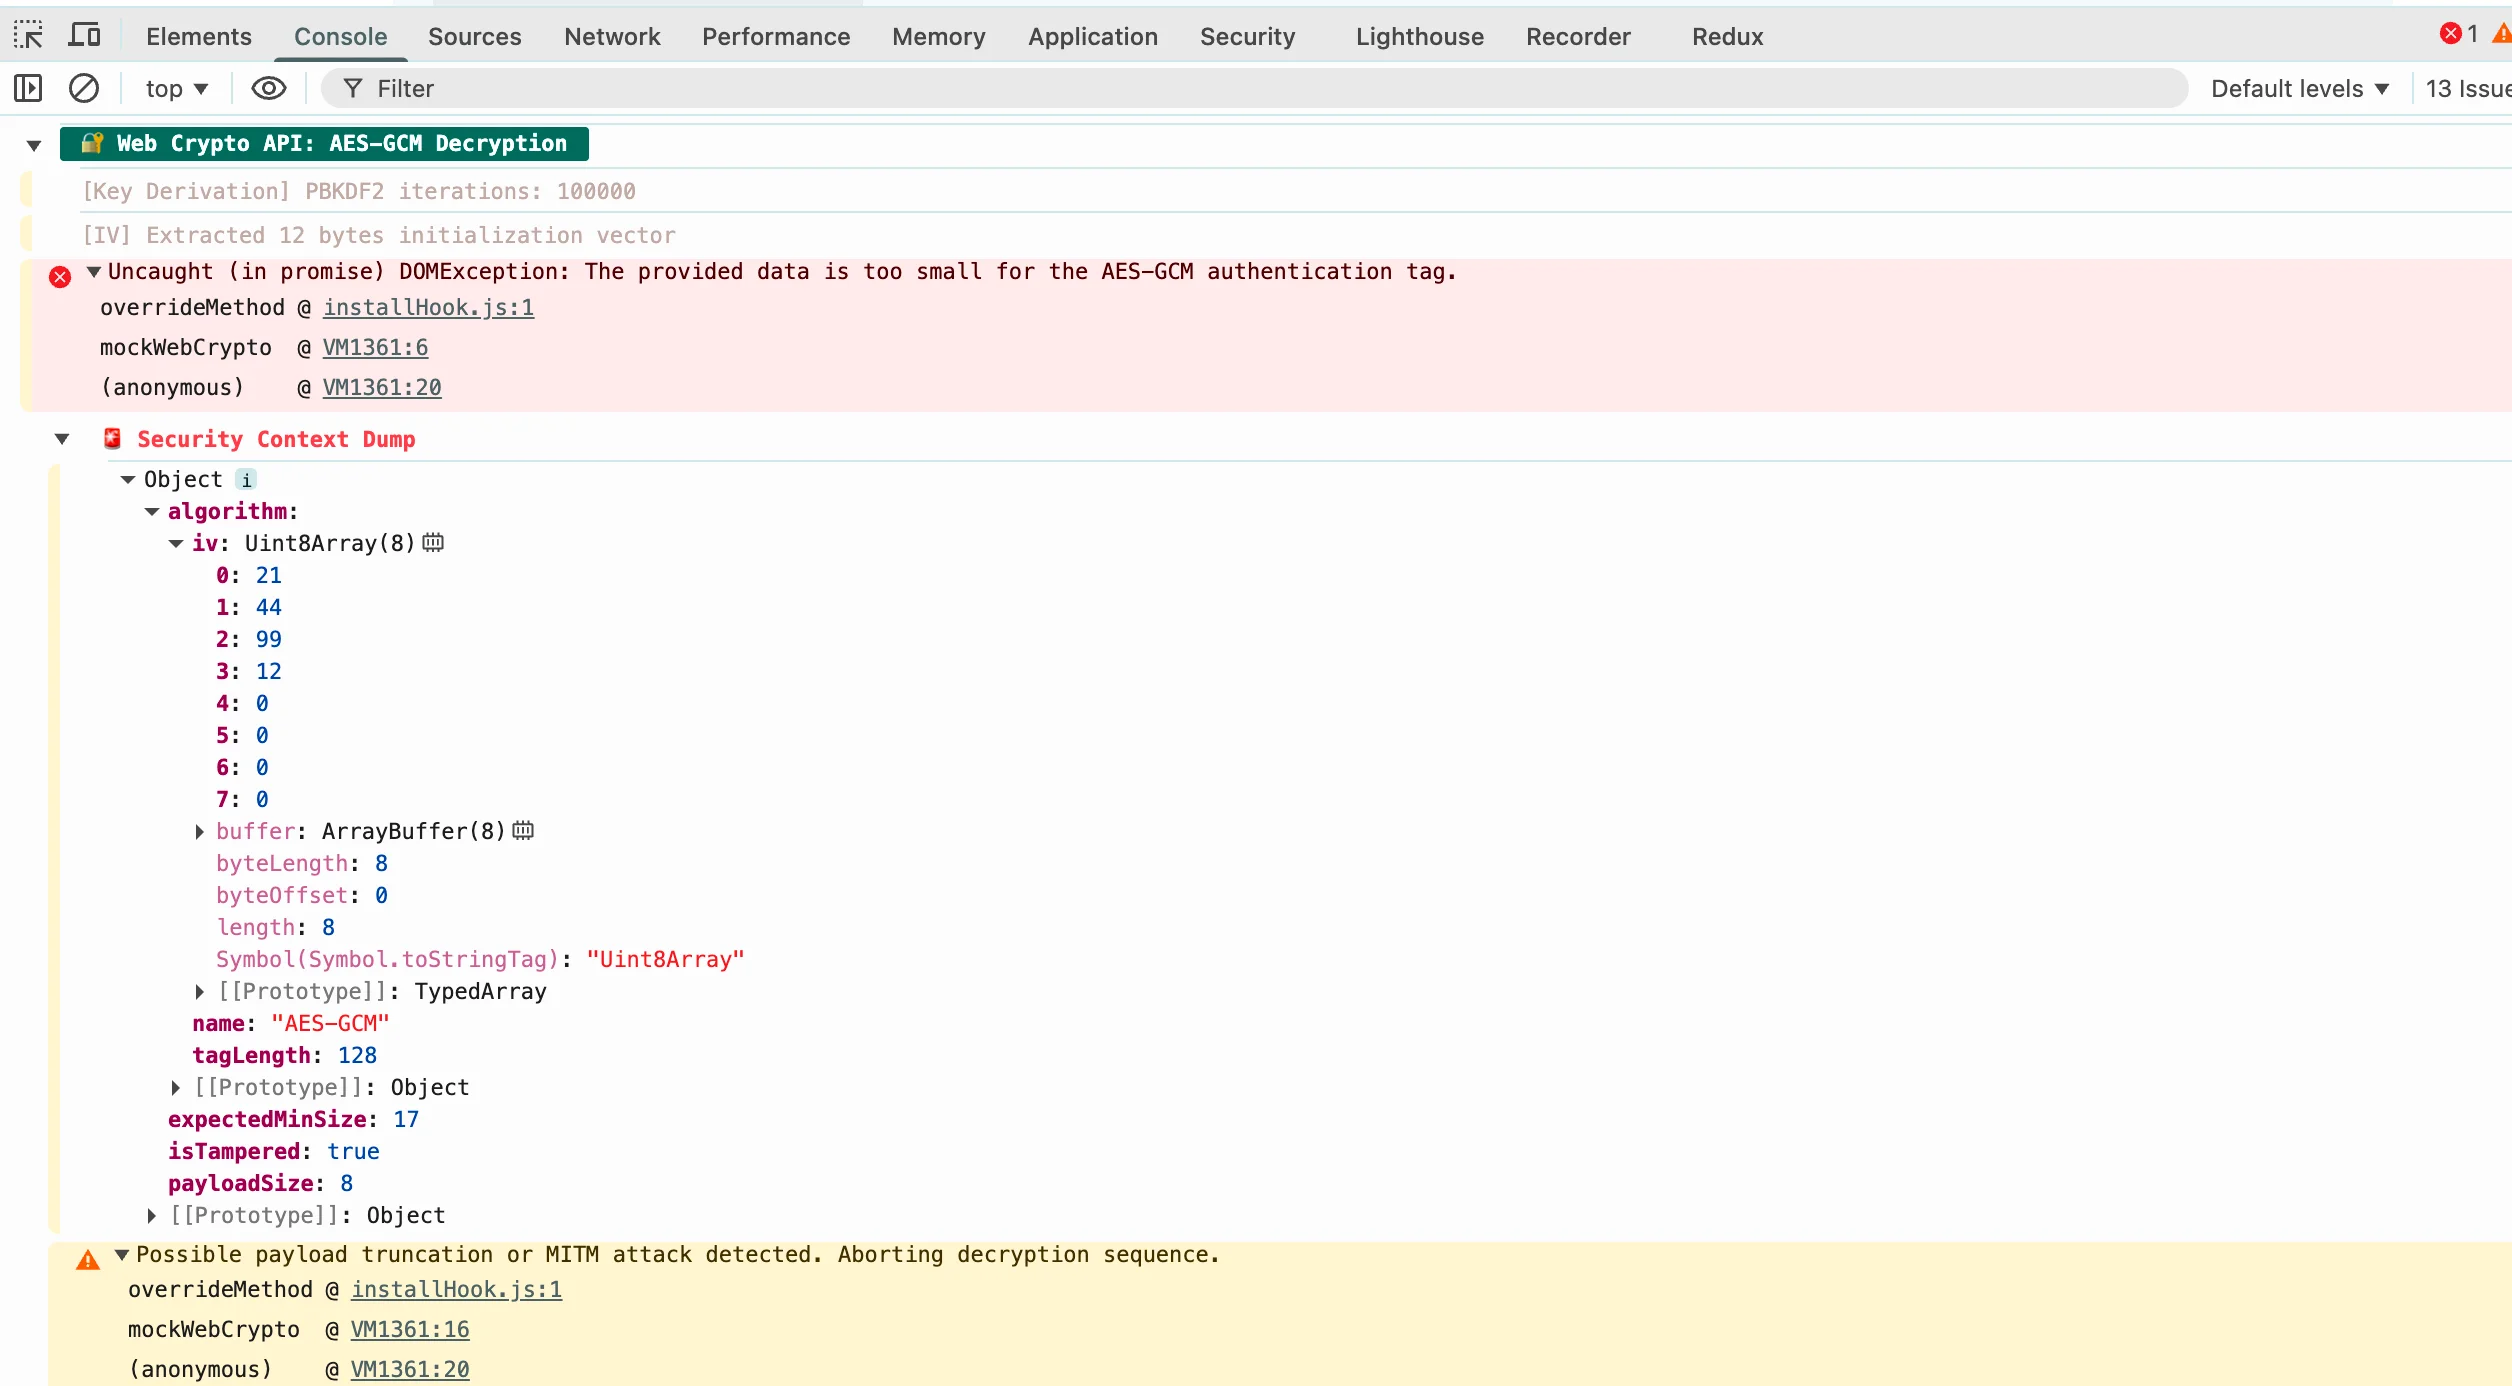Select the Extracted 12 bytes IV log line
2512x1386 pixels.
pyautogui.click(x=378, y=235)
